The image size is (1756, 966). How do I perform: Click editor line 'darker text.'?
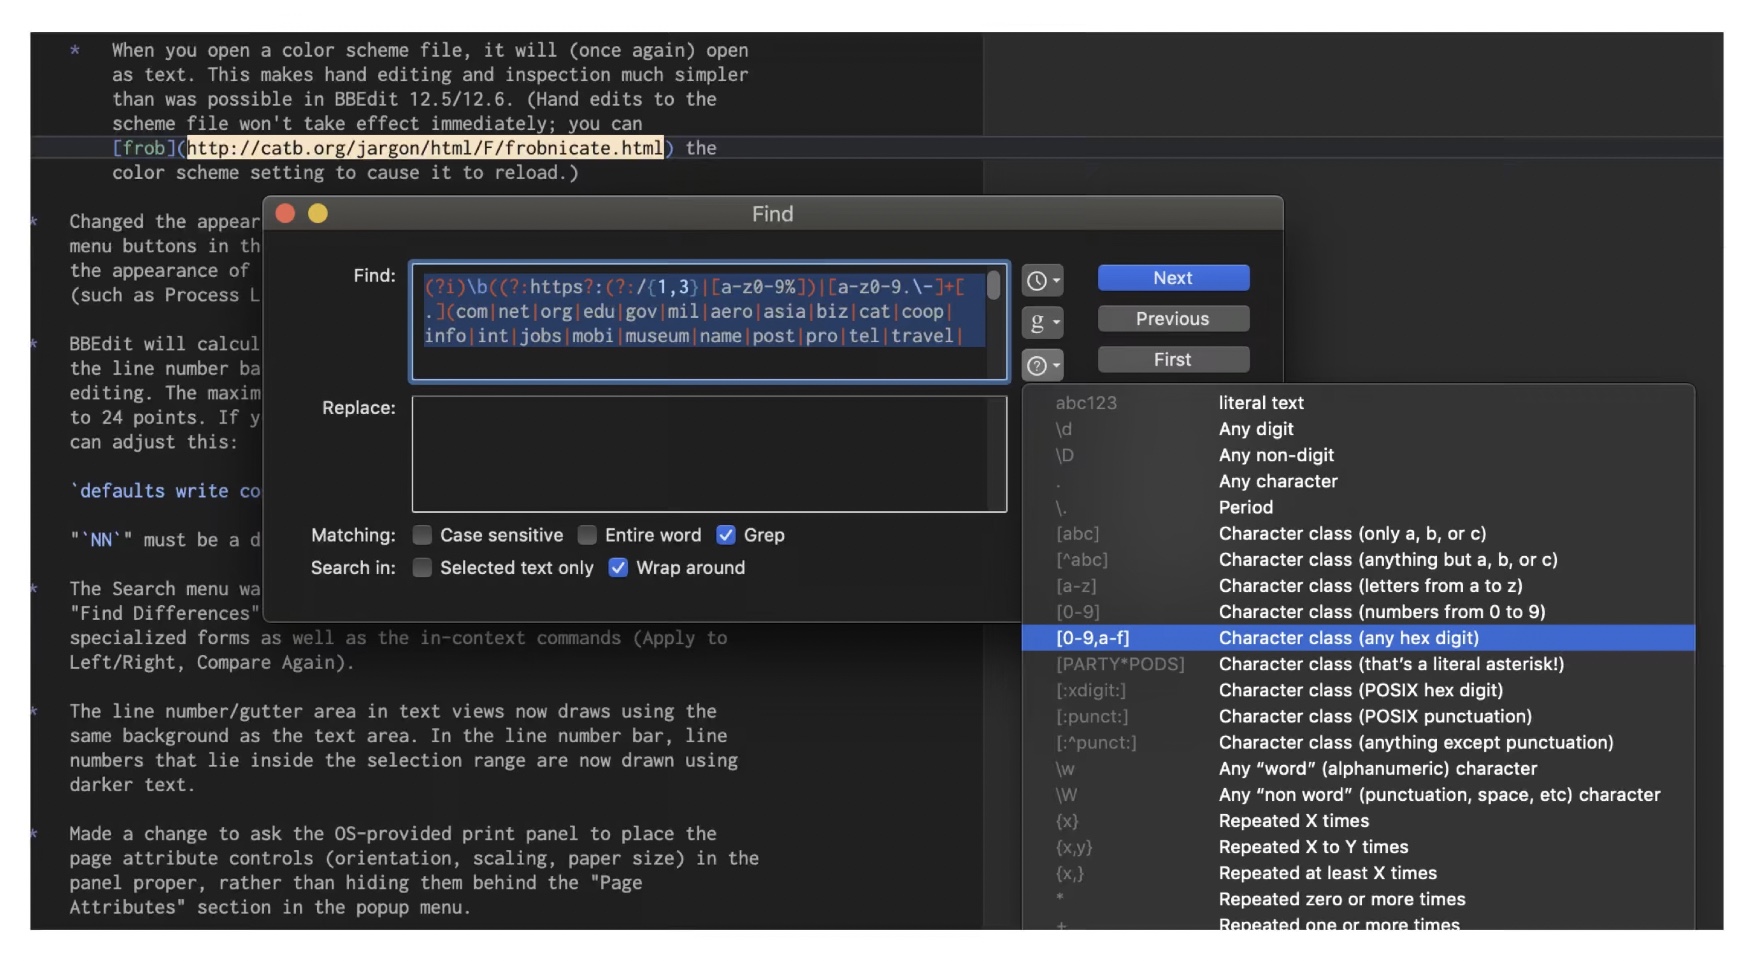(x=132, y=785)
